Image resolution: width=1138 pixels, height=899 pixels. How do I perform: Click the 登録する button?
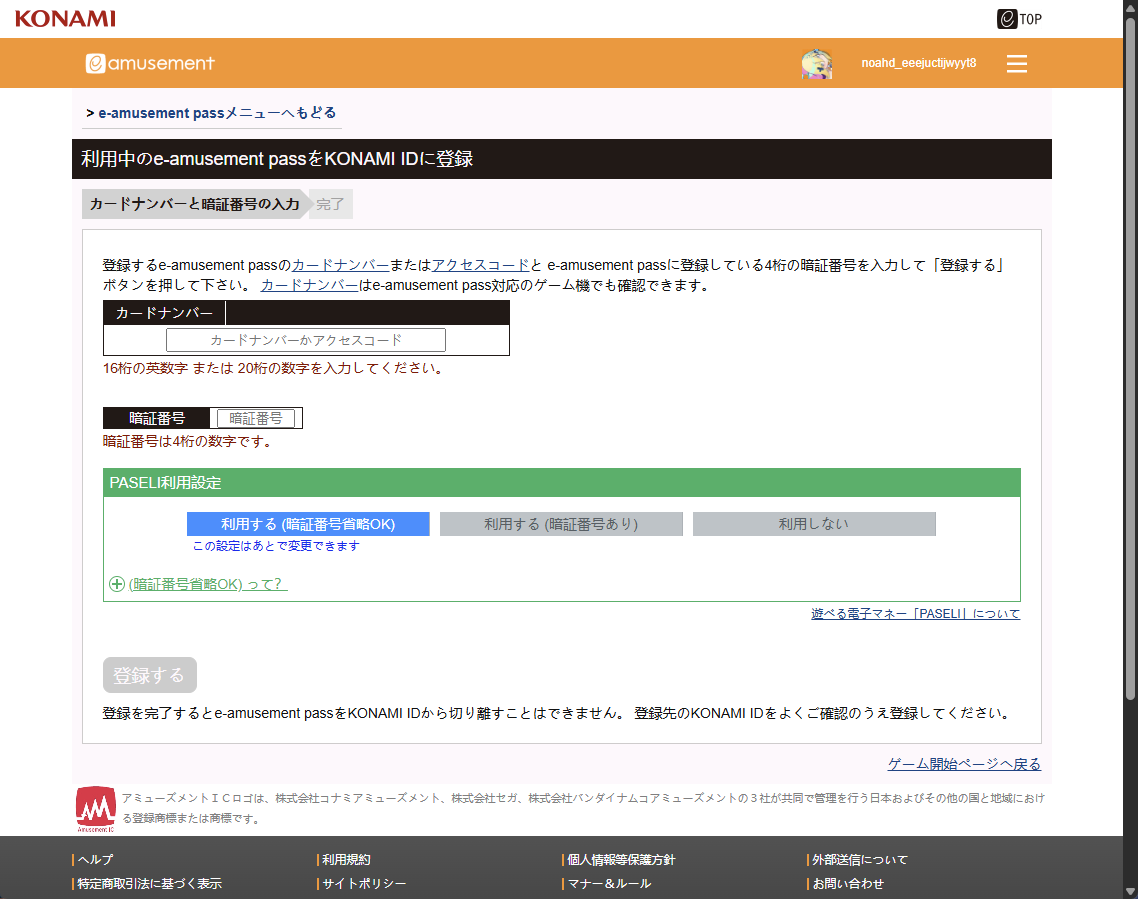[149, 675]
